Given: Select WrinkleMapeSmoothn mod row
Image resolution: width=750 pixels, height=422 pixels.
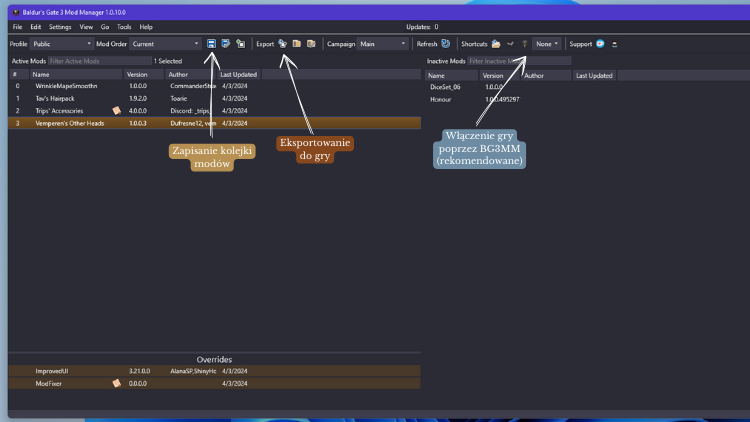Looking at the screenshot, I should (x=214, y=86).
